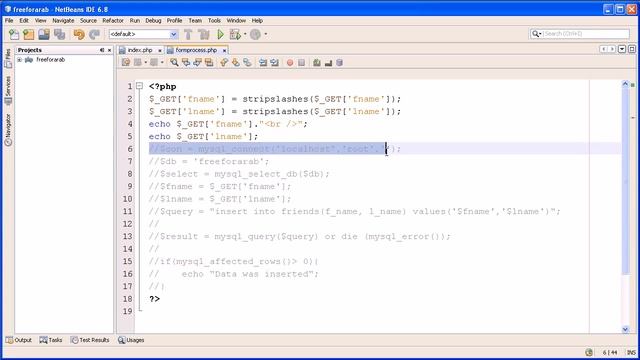Click the Save All toolbar icon
The height and width of the screenshot is (360, 640).
coord(60,34)
